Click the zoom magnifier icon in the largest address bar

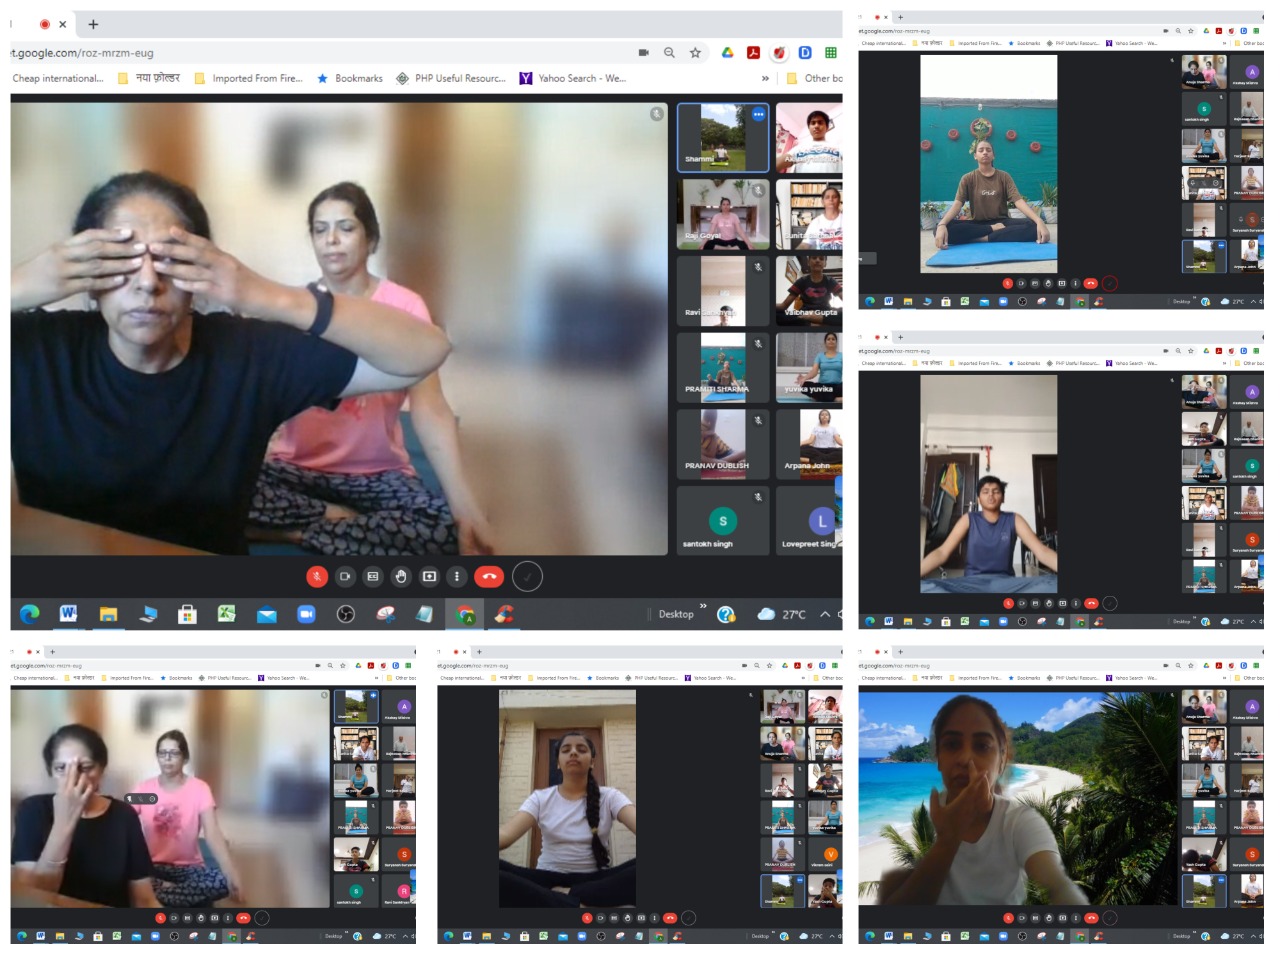tap(669, 52)
